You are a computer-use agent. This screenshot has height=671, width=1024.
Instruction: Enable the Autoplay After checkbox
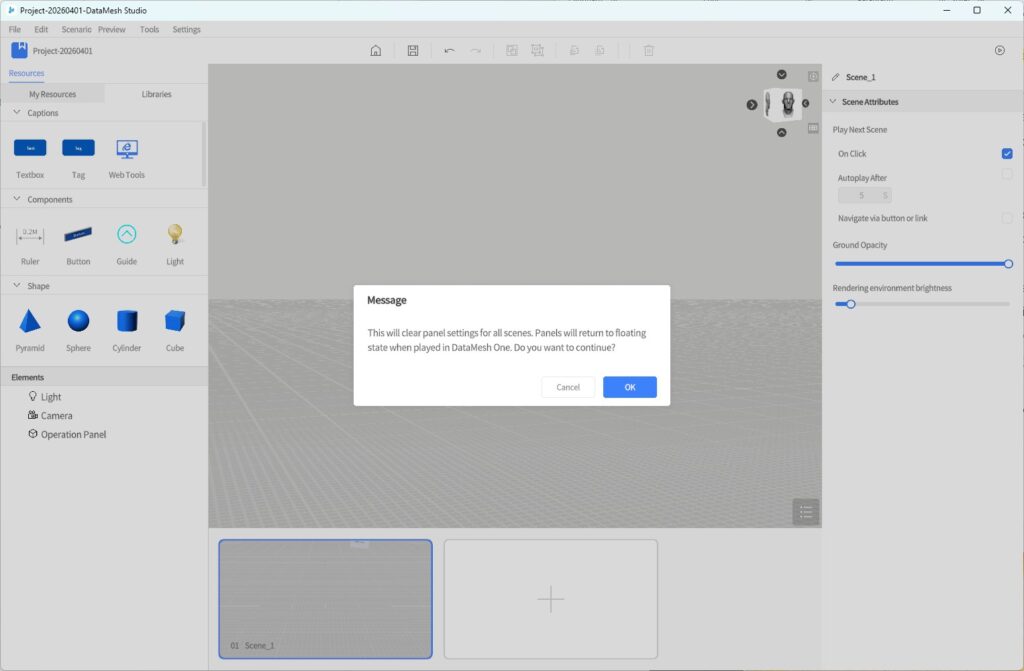coord(1007,175)
